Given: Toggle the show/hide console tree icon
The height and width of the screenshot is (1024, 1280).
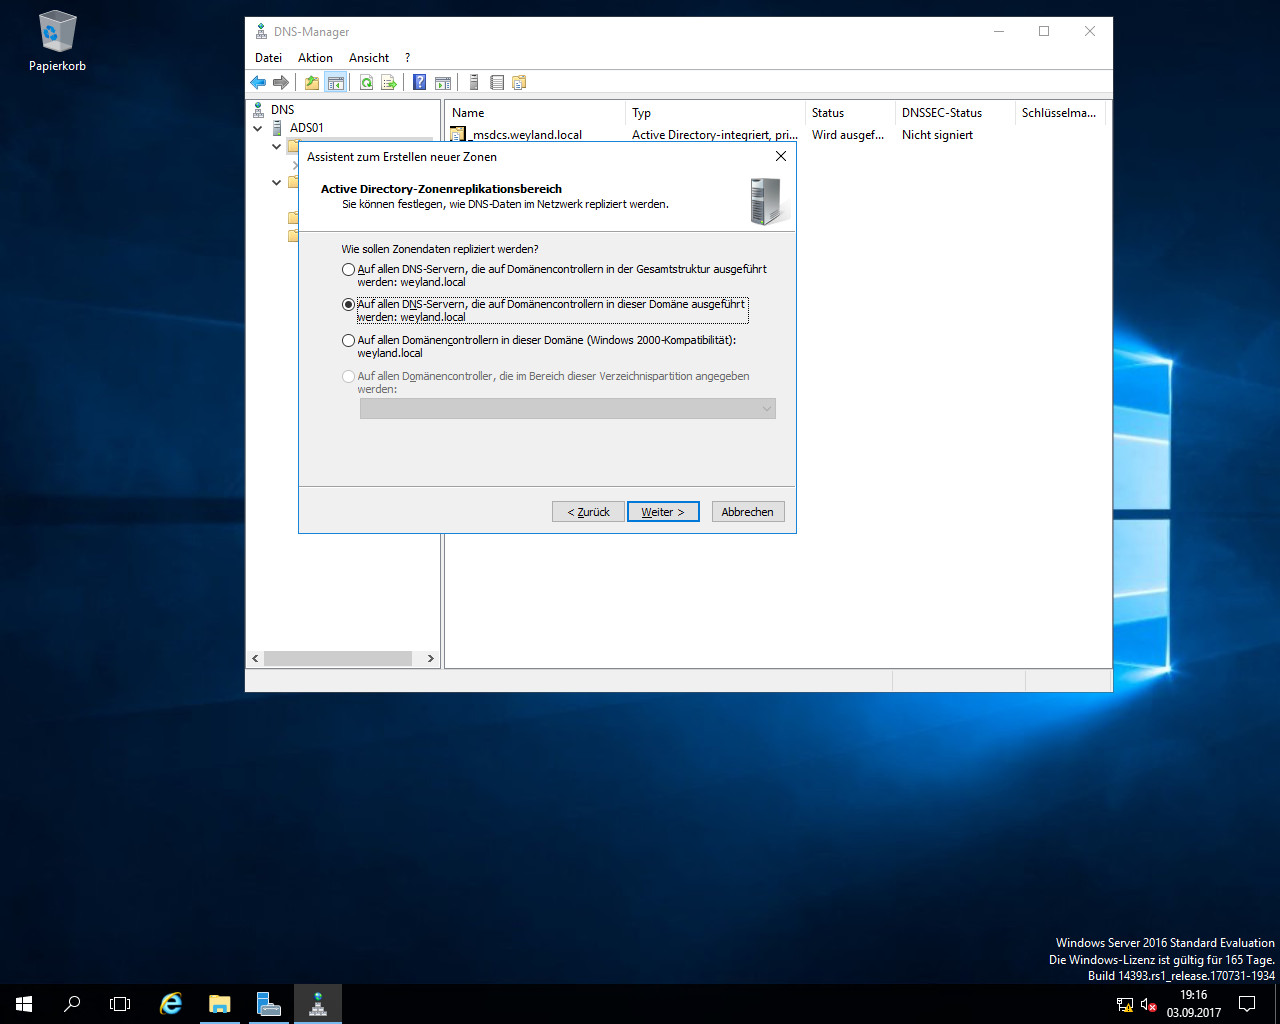Looking at the screenshot, I should pos(335,83).
